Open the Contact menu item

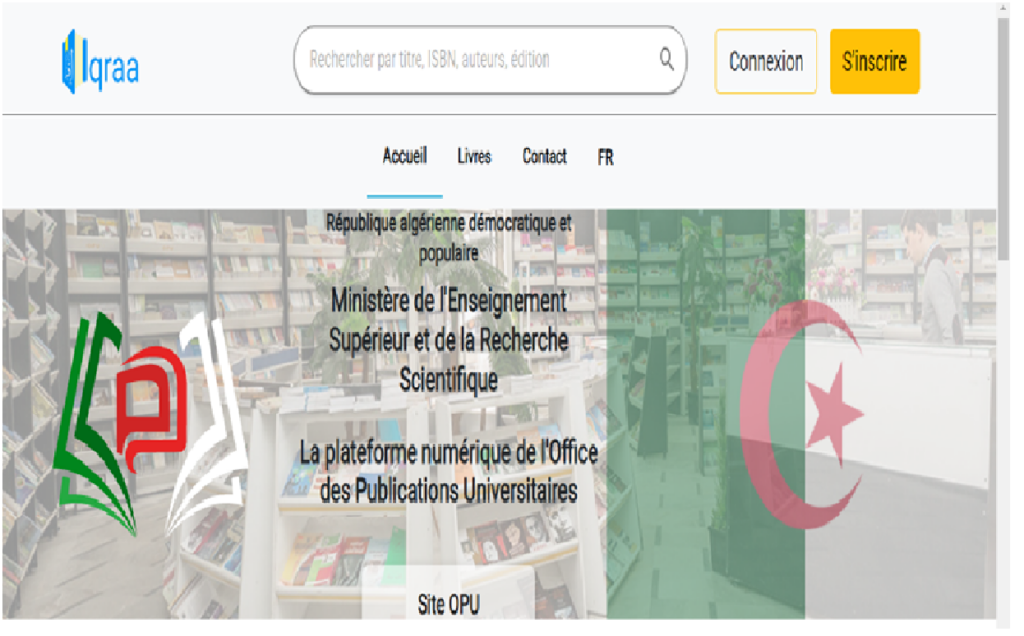[x=545, y=157]
